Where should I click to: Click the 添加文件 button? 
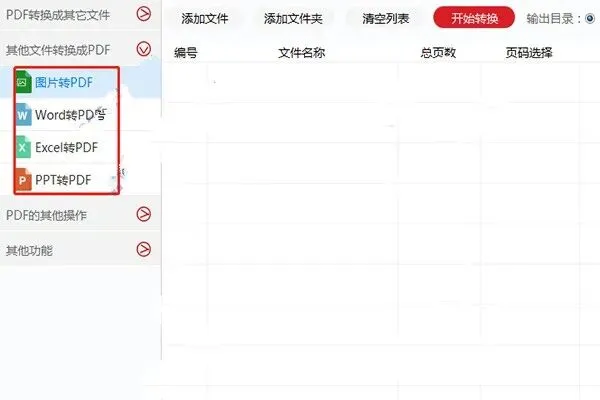tap(204, 18)
